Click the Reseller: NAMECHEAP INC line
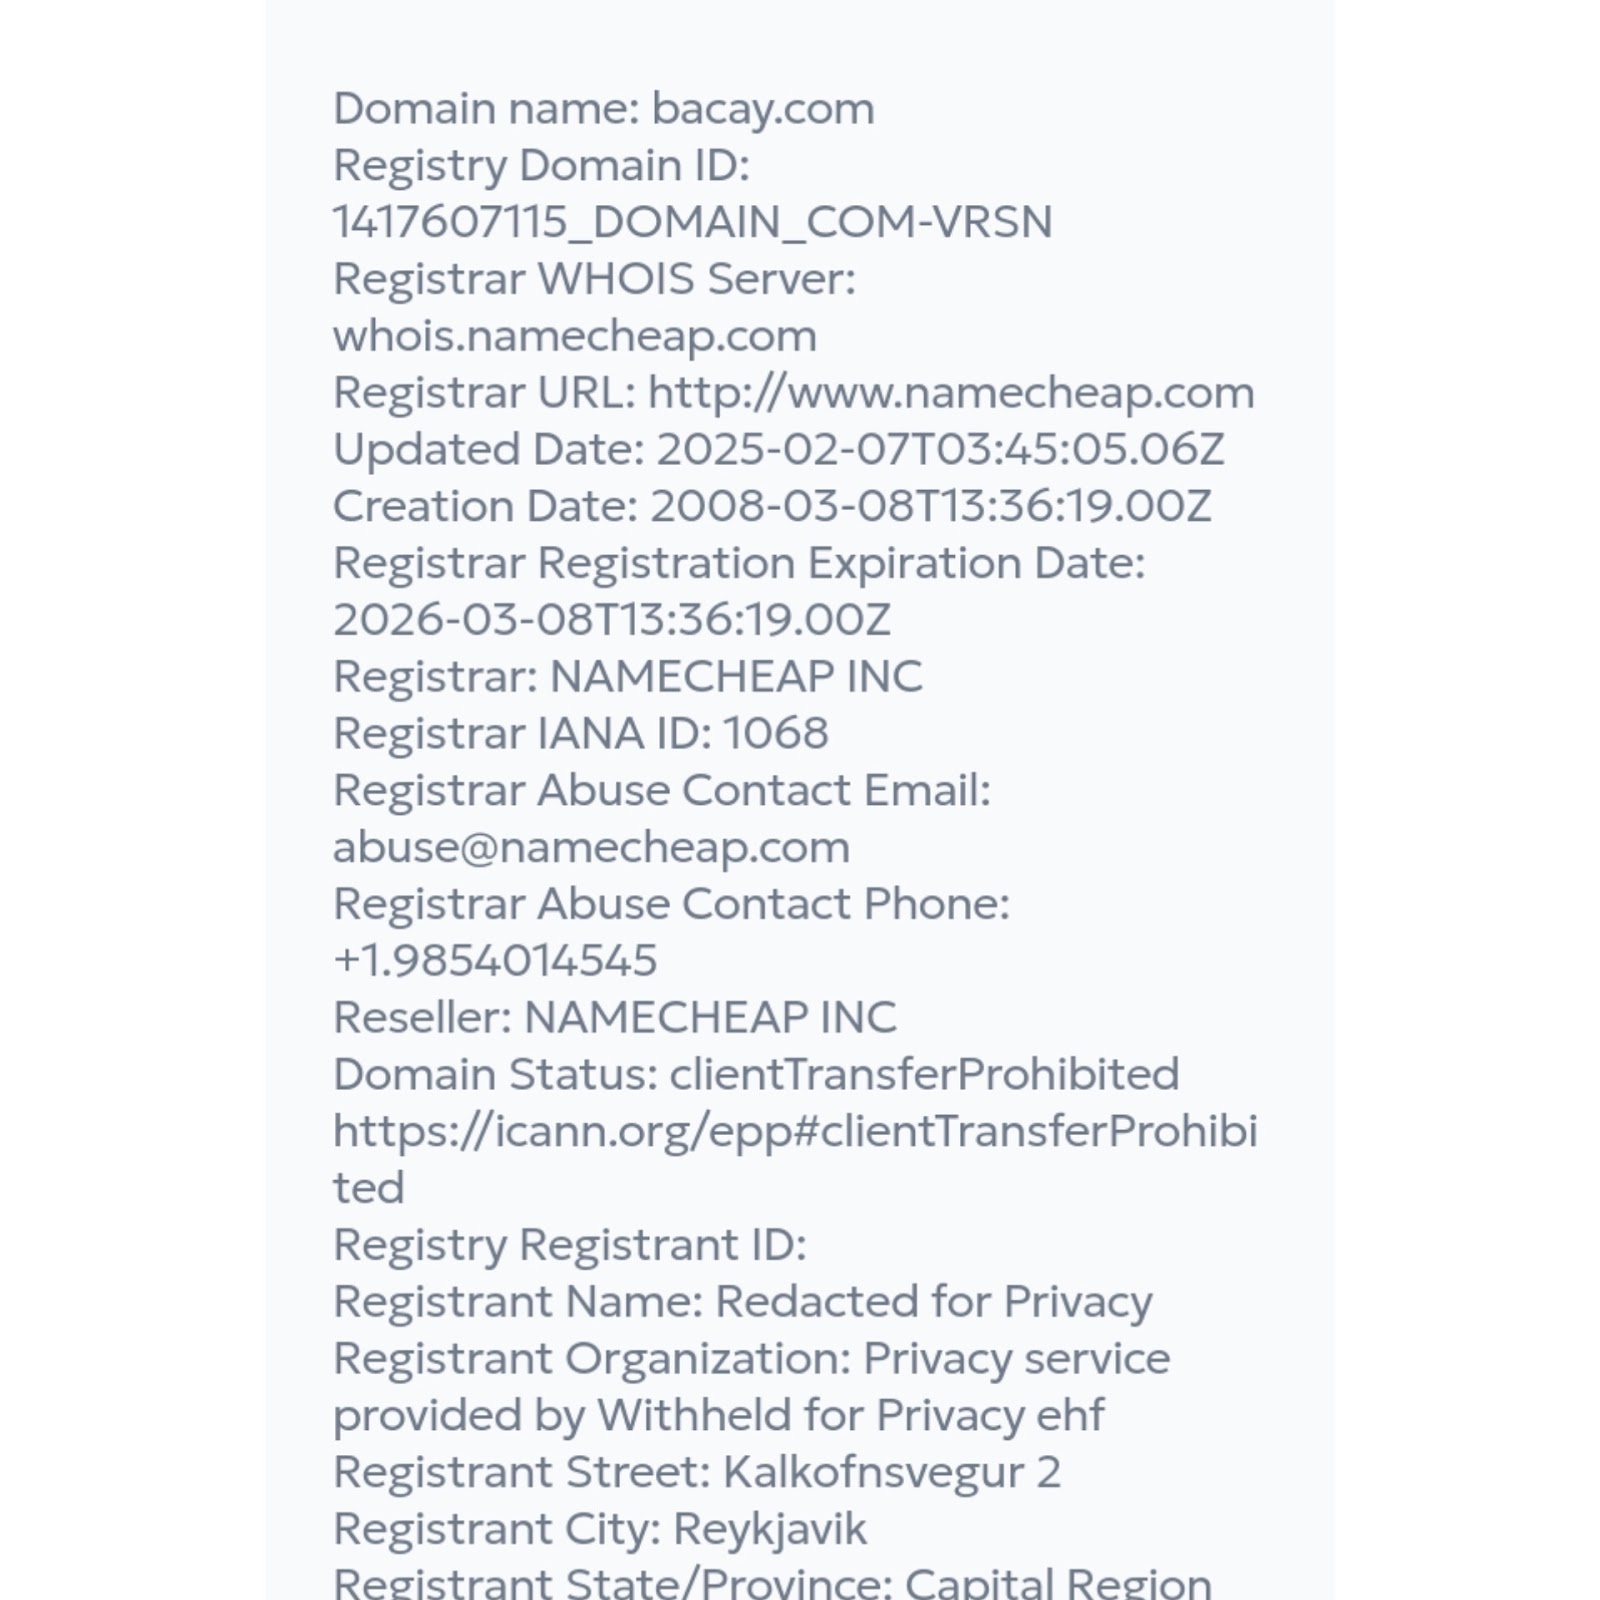Viewport: 1600px width, 1600px height. click(x=614, y=1018)
